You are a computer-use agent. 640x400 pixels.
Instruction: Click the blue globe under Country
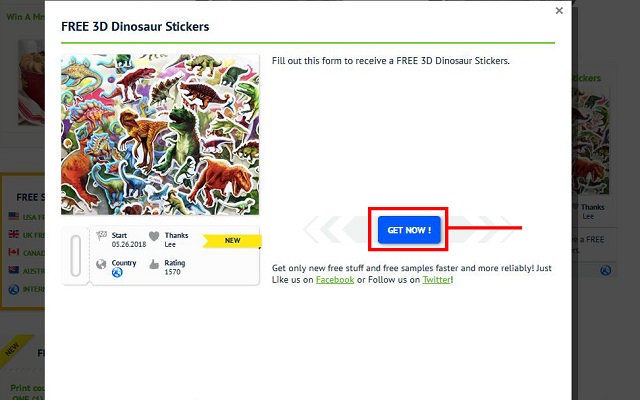[x=117, y=272]
